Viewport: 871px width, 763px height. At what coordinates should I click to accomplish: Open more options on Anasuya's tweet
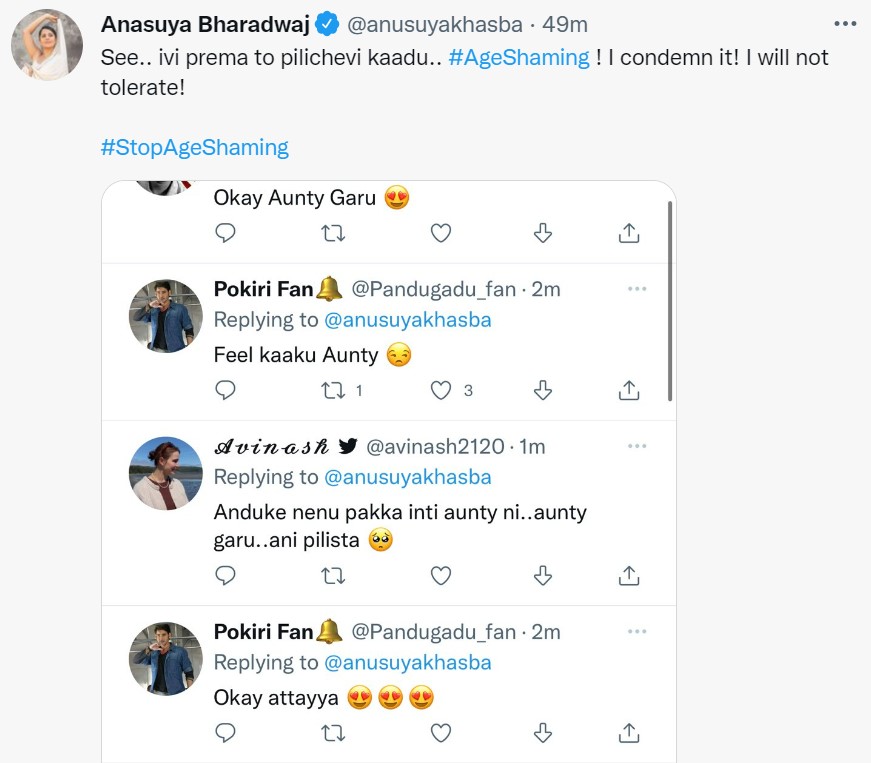point(844,23)
